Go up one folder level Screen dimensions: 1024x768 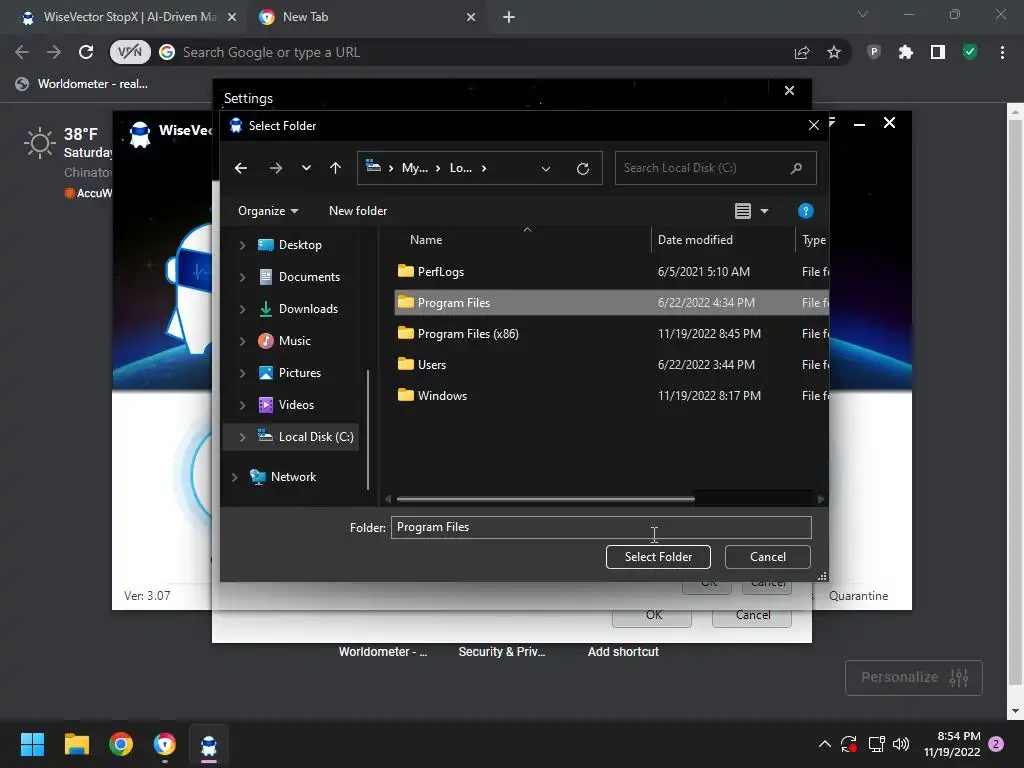coord(336,168)
